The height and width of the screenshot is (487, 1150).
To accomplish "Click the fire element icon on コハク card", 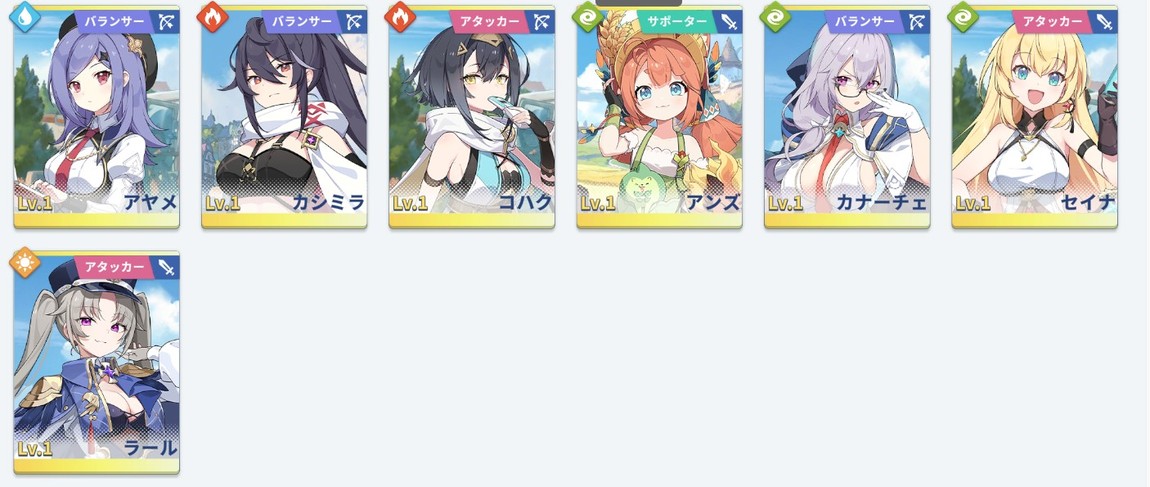I will click(x=400, y=17).
